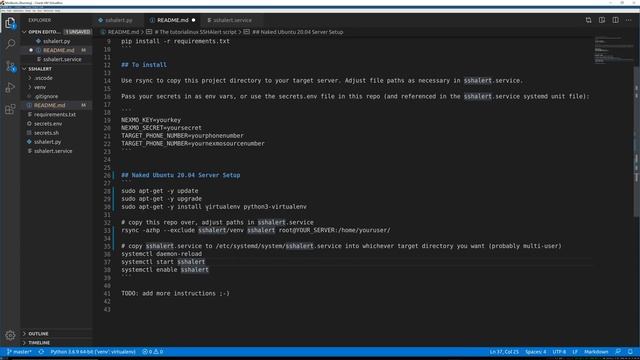Screen dimensions: 640x360
Task: Click the minimap code overview
Action: 613,50
